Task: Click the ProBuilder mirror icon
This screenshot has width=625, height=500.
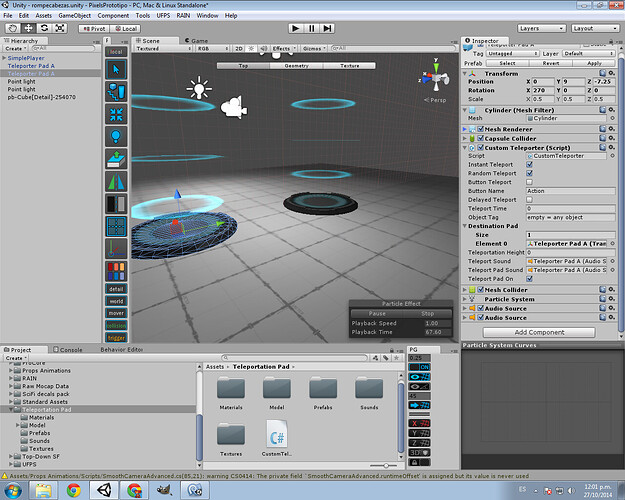Action: coord(116,181)
